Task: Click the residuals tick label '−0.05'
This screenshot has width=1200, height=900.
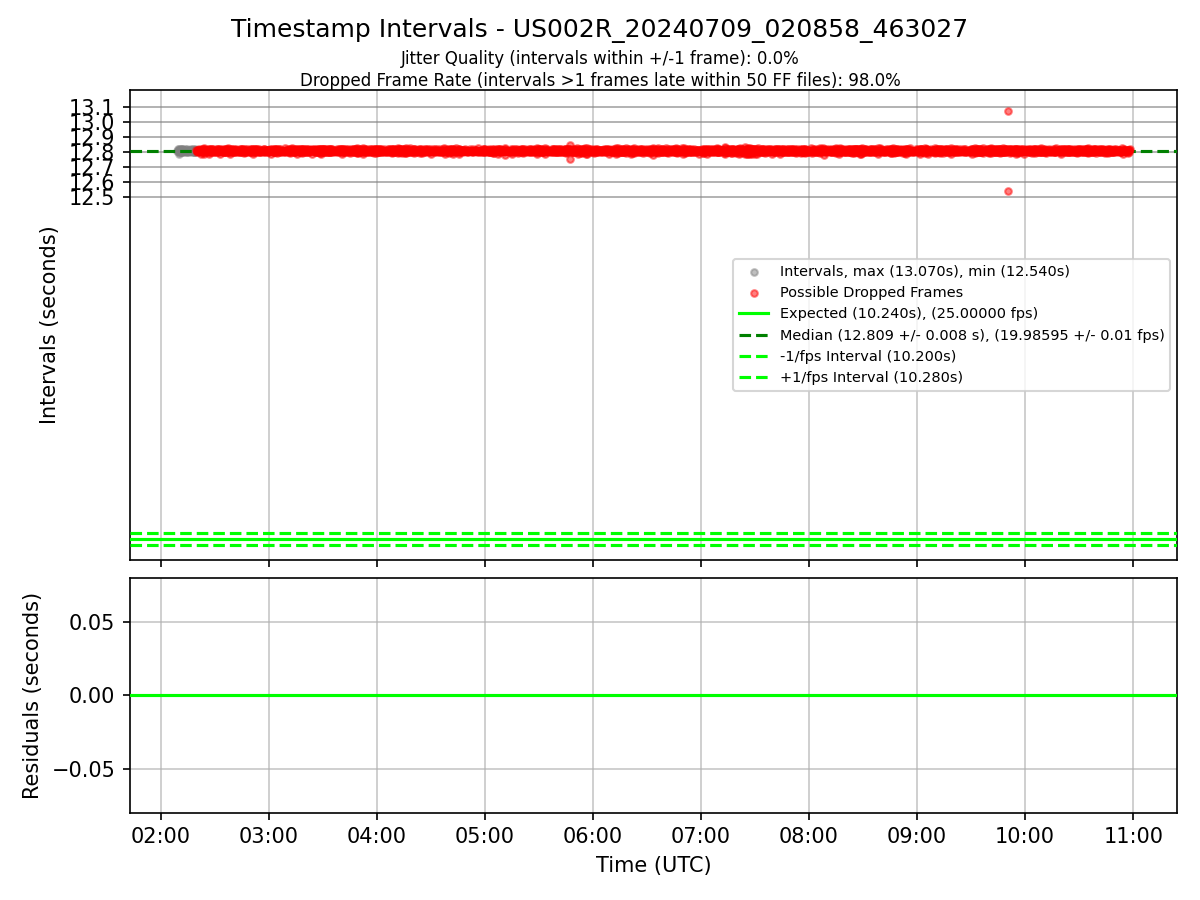Action: click(x=83, y=769)
